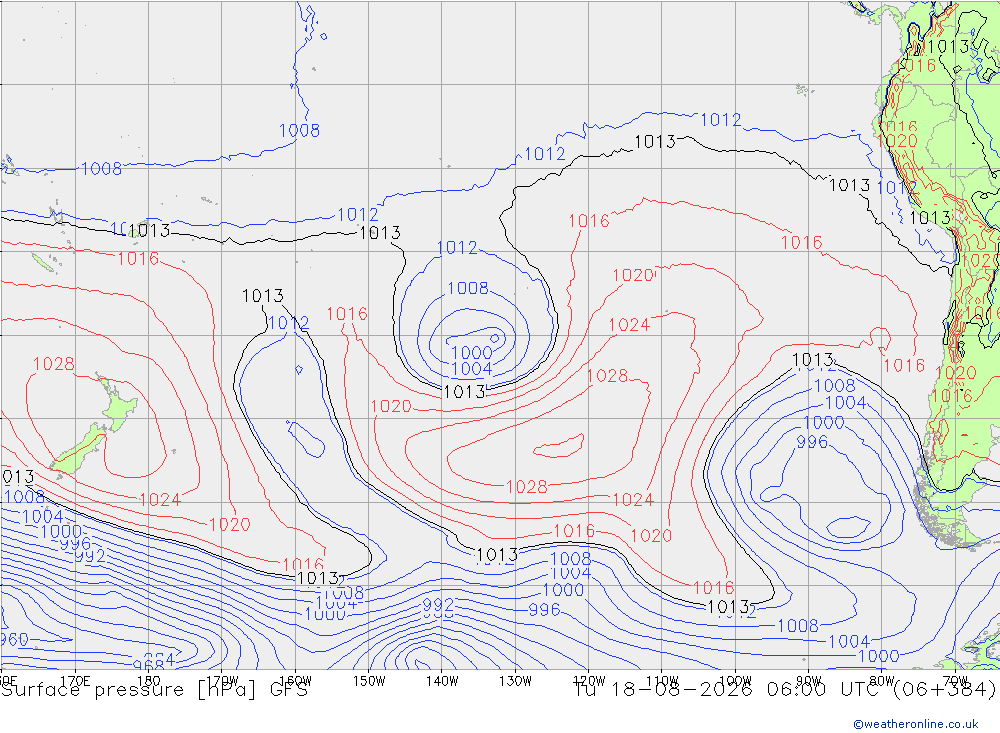The height and width of the screenshot is (733, 1000).
Task: Click the 1004 label inside central Pacific low
Action: pos(471,369)
